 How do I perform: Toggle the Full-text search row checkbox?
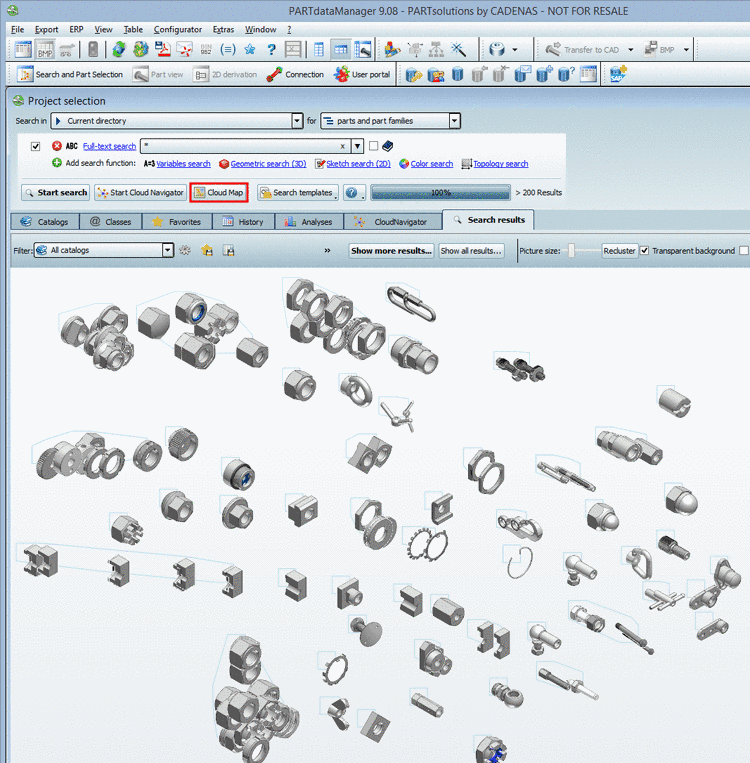click(x=36, y=146)
